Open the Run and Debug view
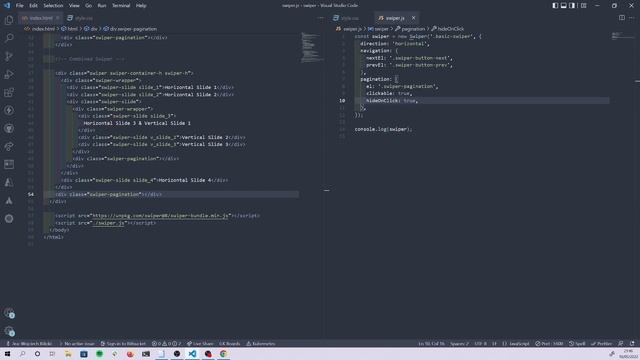 tap(9, 74)
